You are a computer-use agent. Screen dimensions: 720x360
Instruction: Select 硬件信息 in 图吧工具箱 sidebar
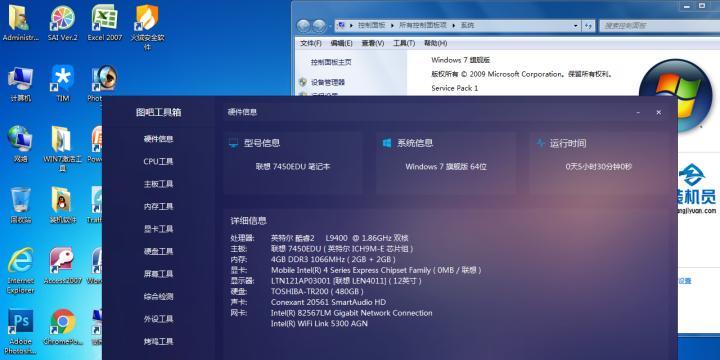158,139
